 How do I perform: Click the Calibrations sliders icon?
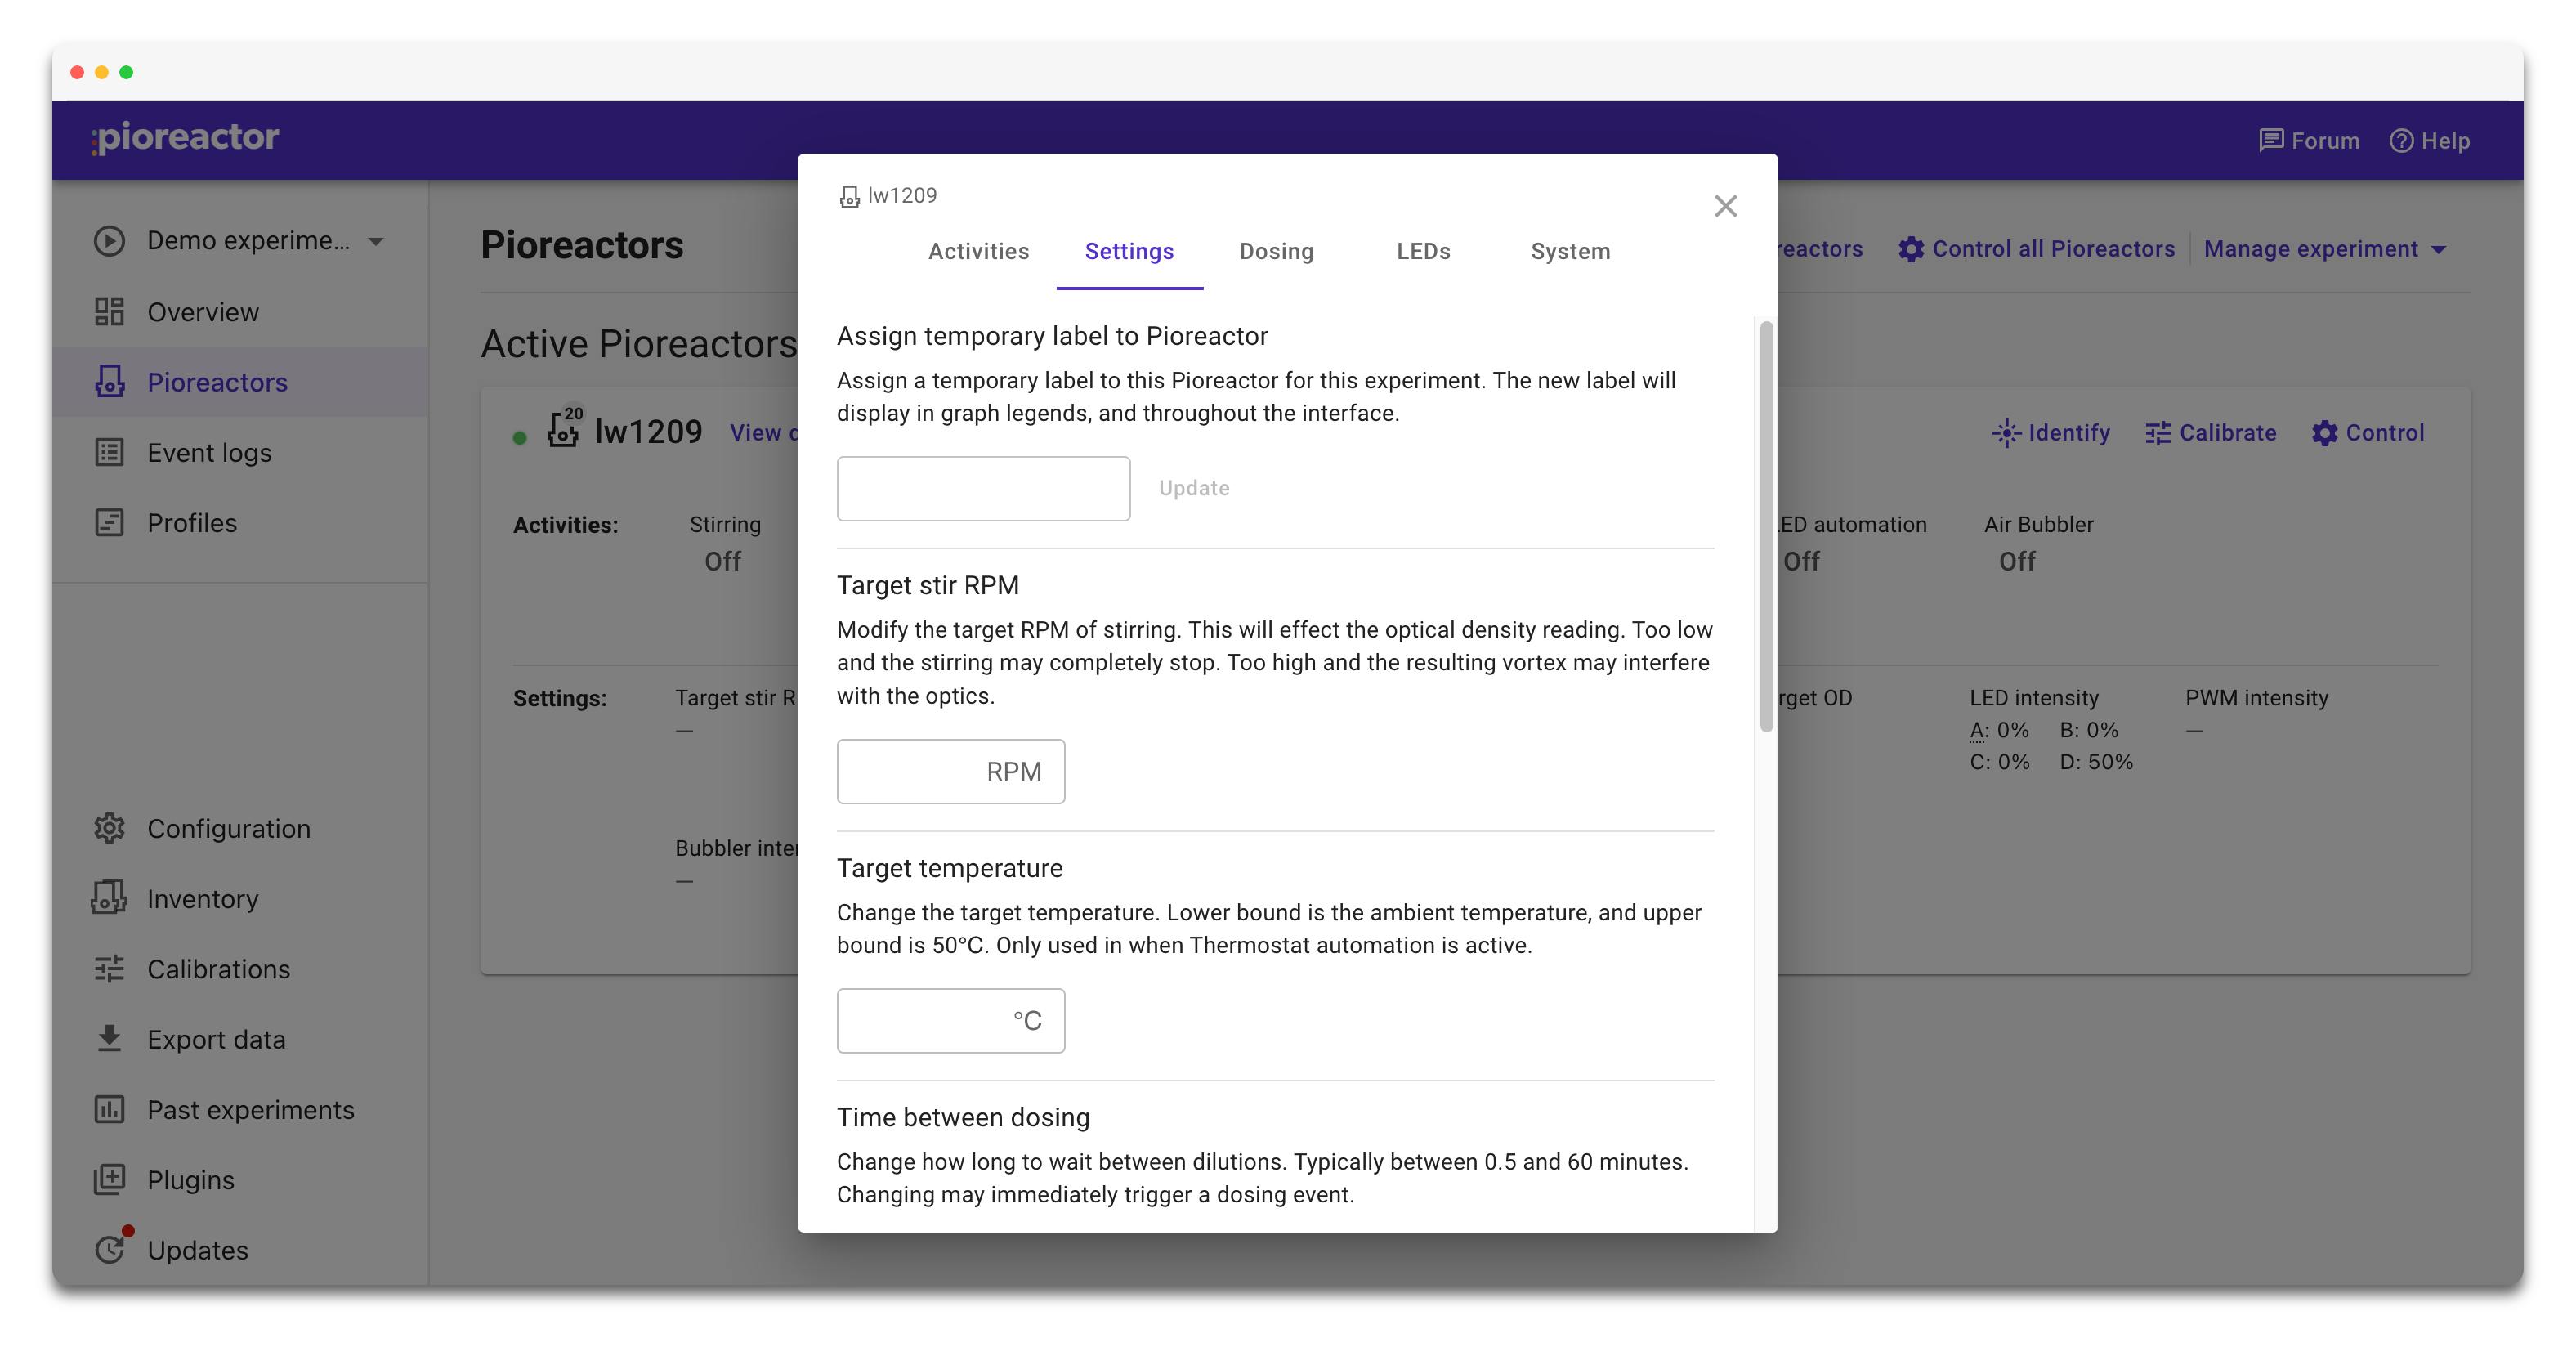pyautogui.click(x=109, y=969)
